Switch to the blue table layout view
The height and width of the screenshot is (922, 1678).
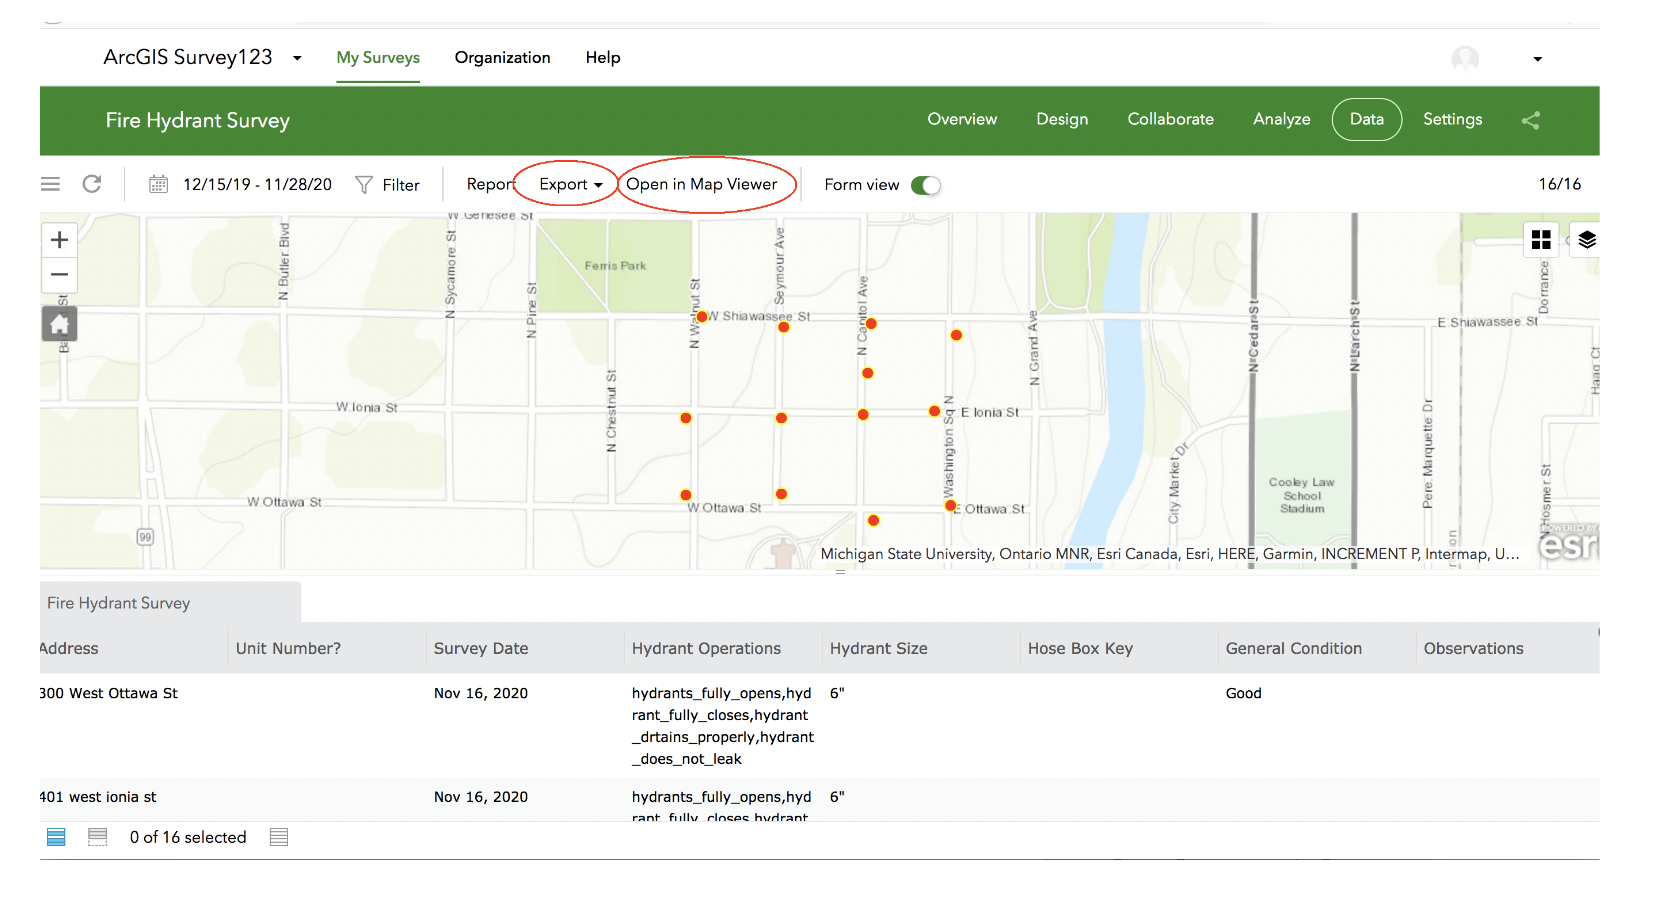click(56, 837)
